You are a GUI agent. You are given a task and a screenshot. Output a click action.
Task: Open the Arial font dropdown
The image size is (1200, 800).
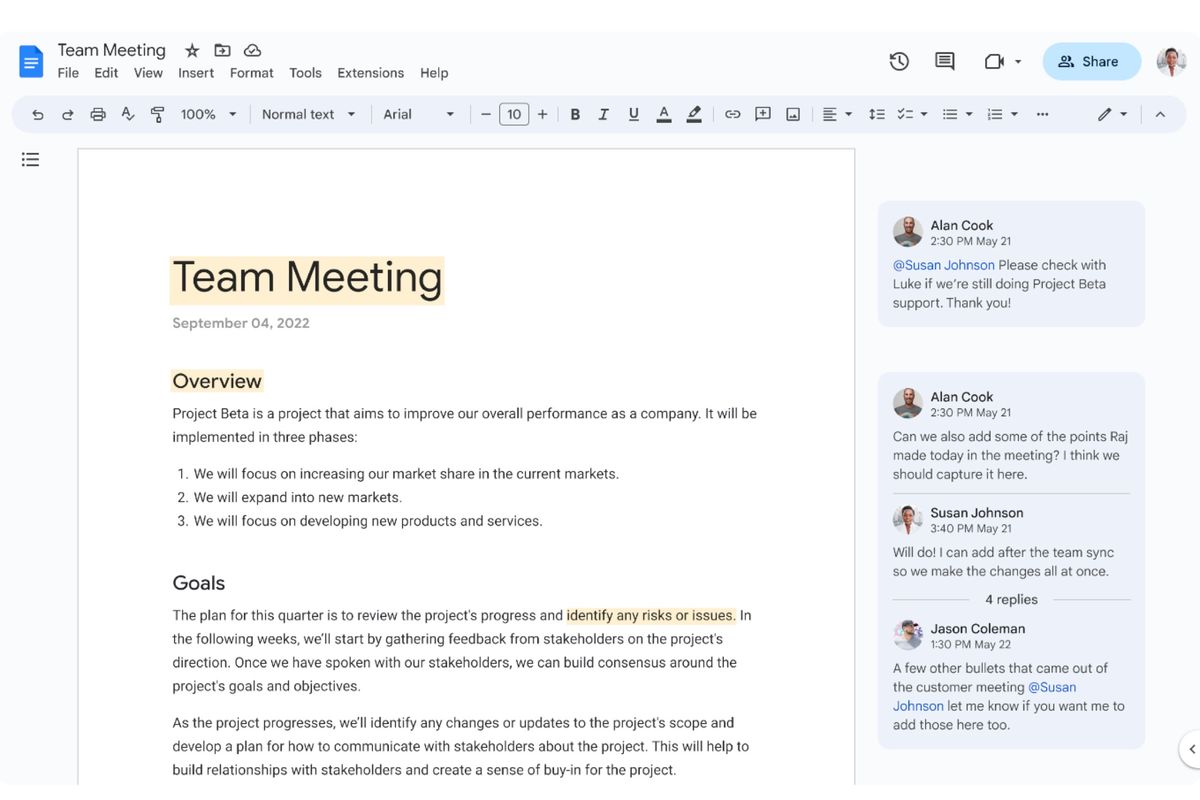coord(418,115)
